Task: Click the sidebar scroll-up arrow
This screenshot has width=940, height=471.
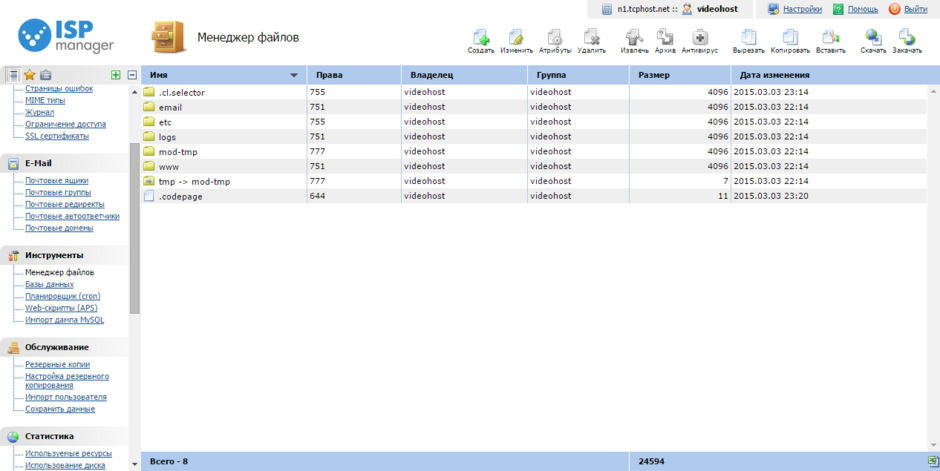Action: point(134,92)
